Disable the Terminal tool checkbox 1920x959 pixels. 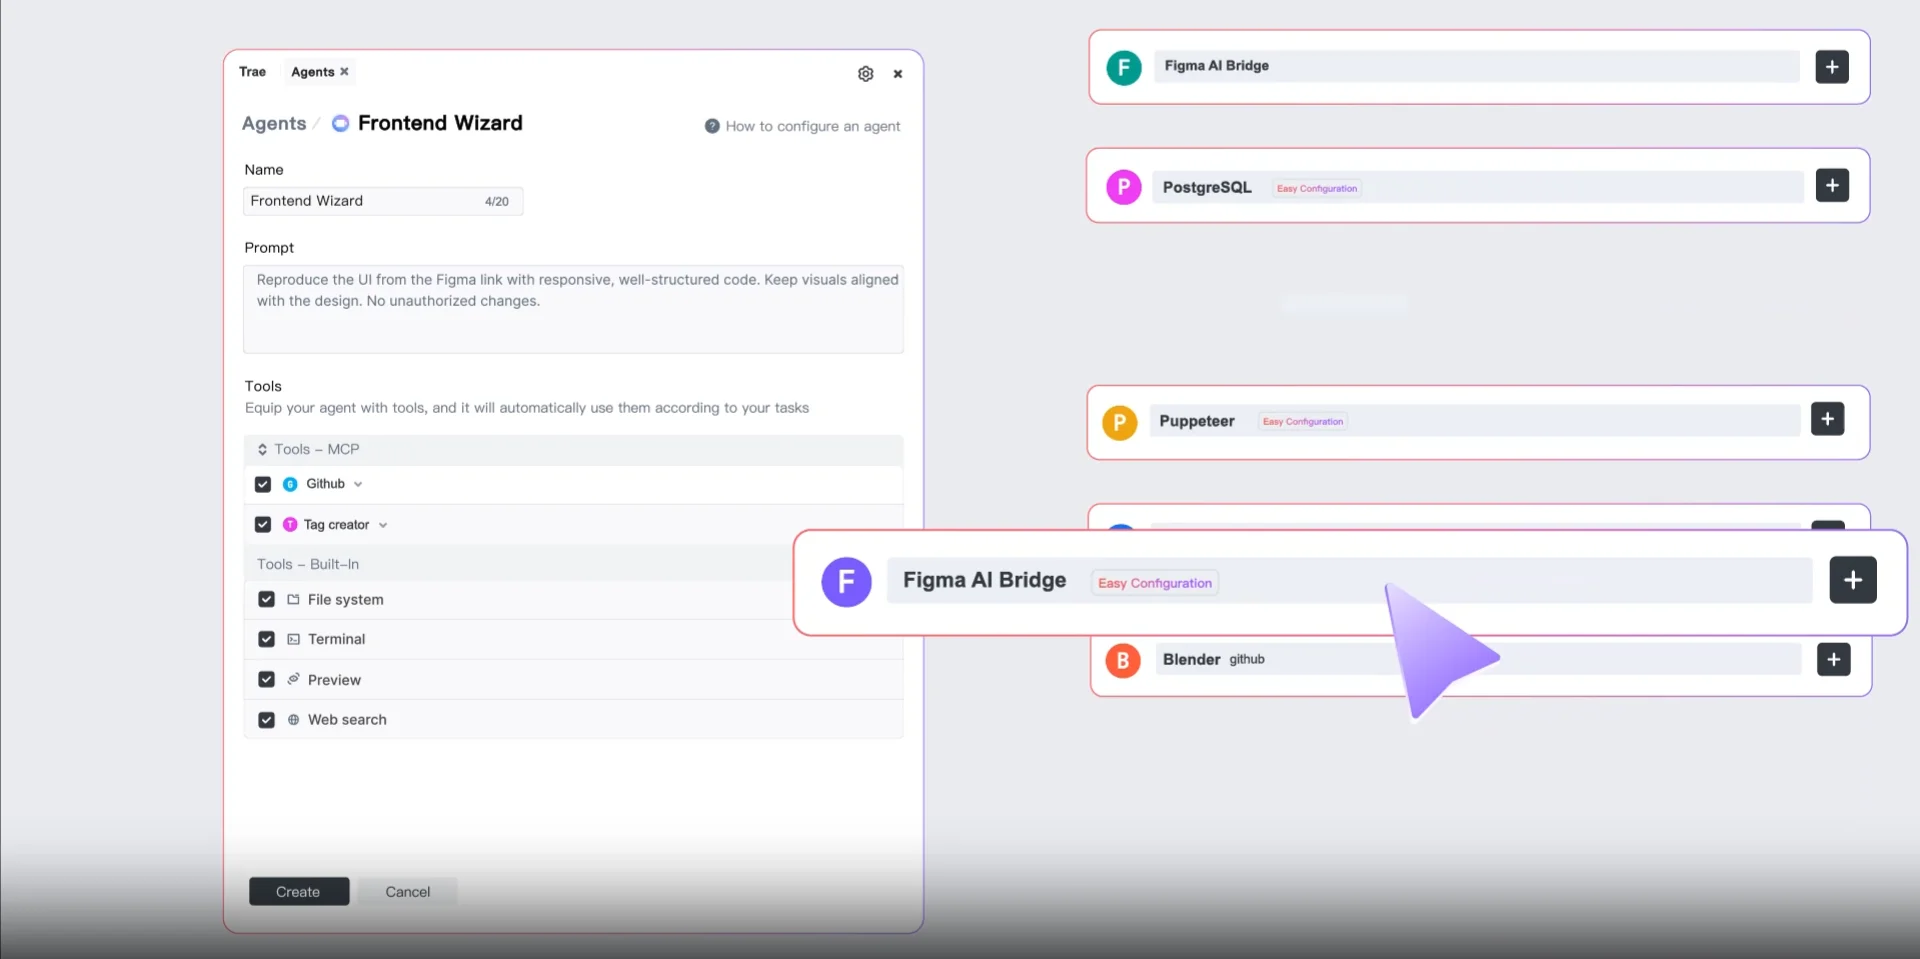coord(266,639)
